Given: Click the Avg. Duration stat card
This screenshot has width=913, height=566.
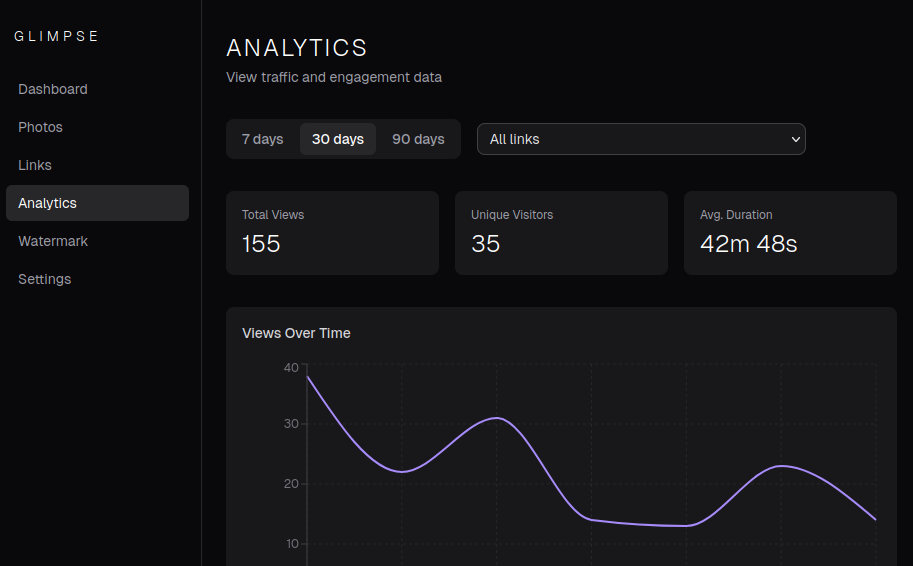Looking at the screenshot, I should 790,233.
